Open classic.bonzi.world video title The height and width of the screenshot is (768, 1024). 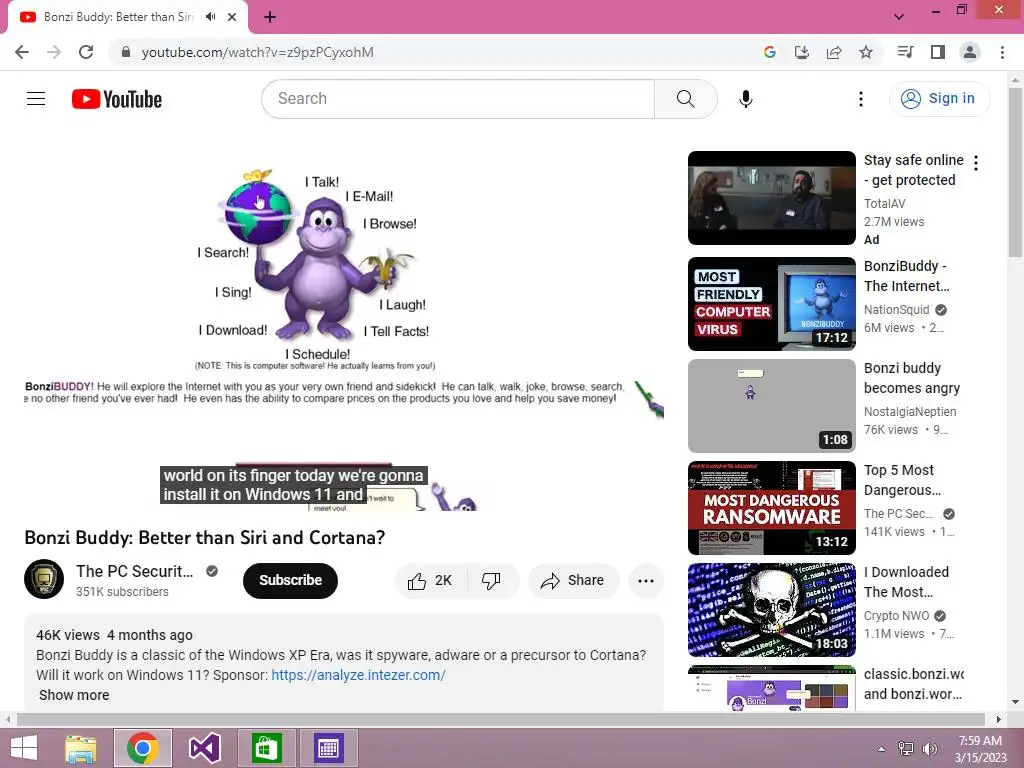point(914,684)
